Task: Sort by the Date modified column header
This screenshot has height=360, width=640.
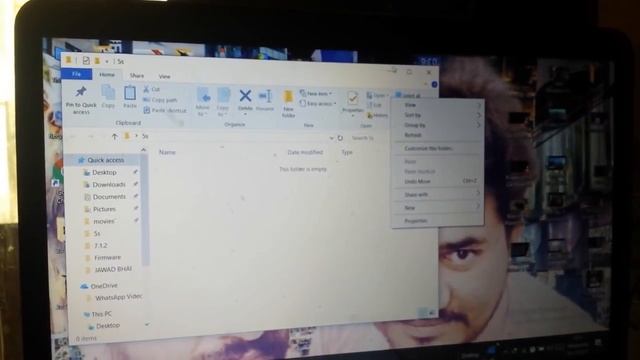Action: (305, 152)
